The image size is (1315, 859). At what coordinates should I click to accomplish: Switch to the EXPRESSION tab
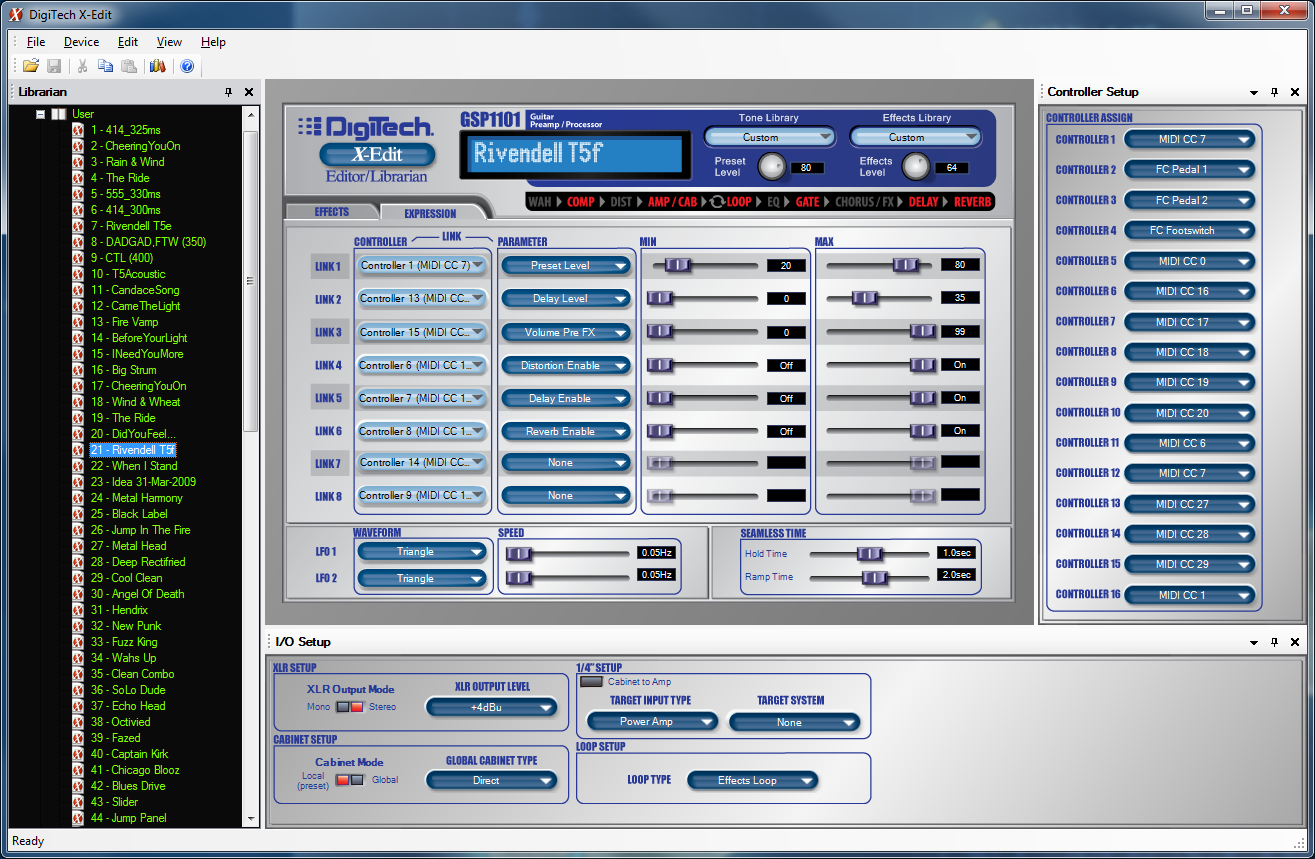coord(431,213)
